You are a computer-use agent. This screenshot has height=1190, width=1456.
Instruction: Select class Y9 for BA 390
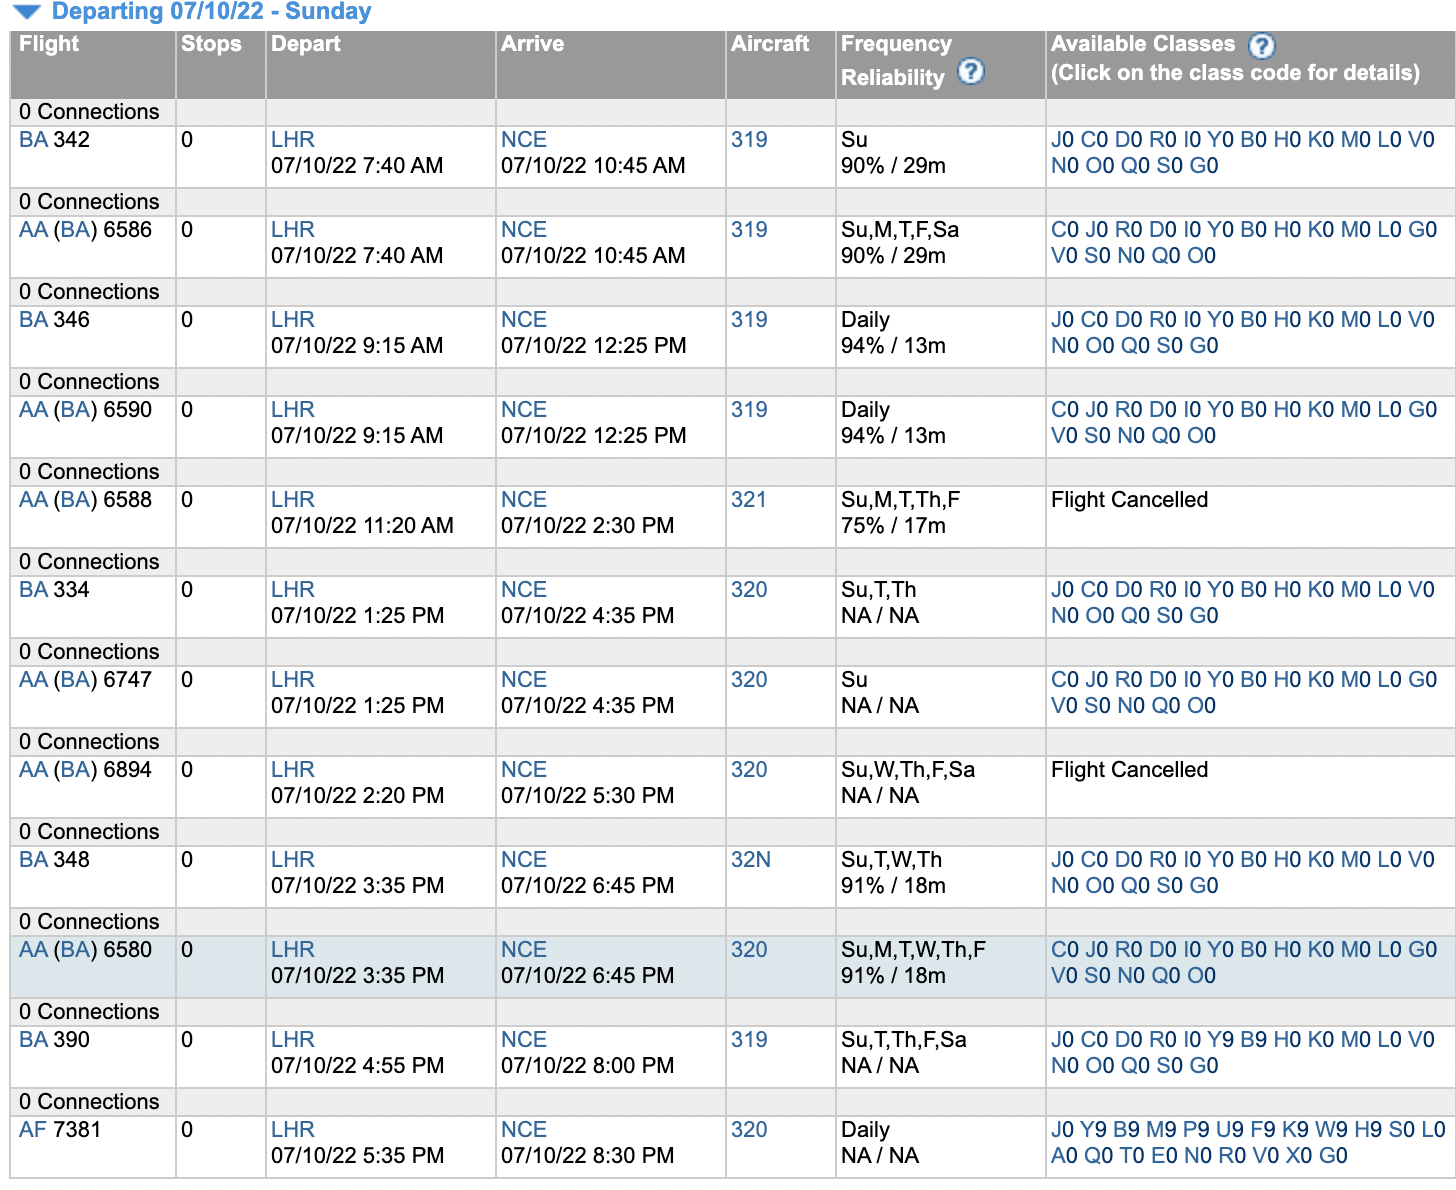(x=1220, y=1040)
